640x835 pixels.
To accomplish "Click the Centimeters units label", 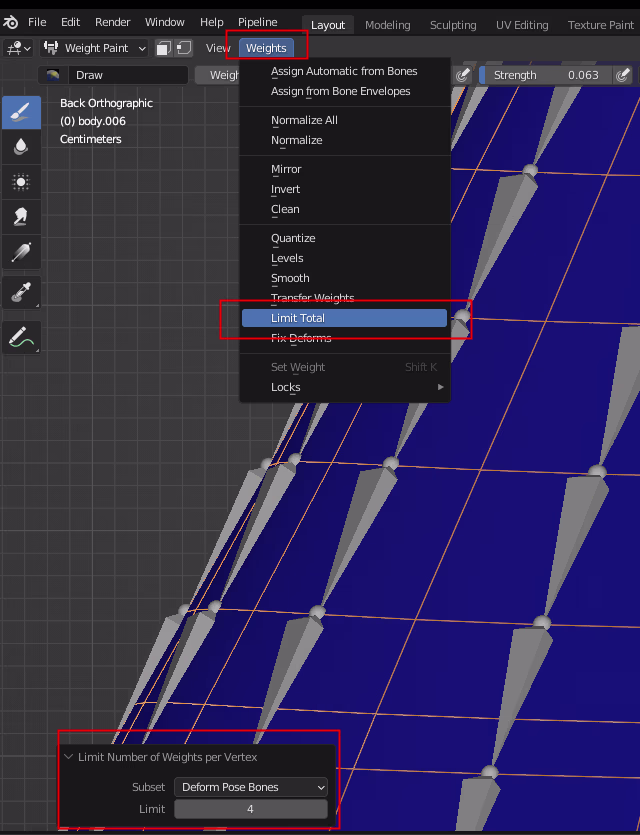I will coord(91,140).
